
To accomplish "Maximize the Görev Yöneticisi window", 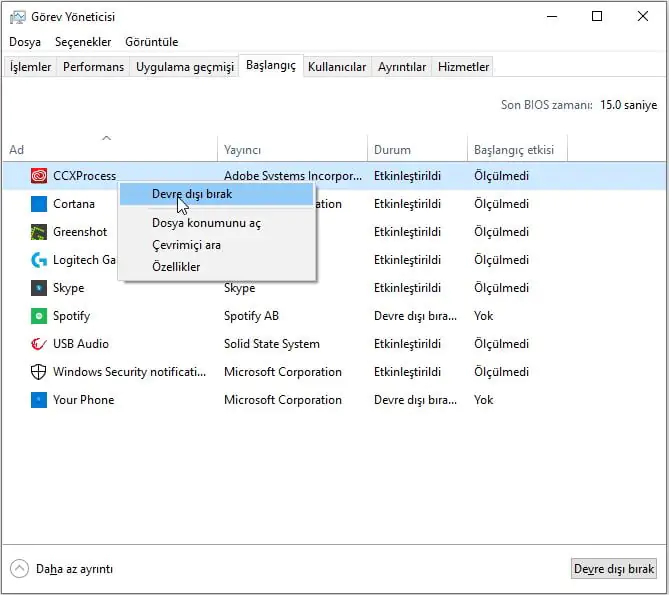I will 597,17.
